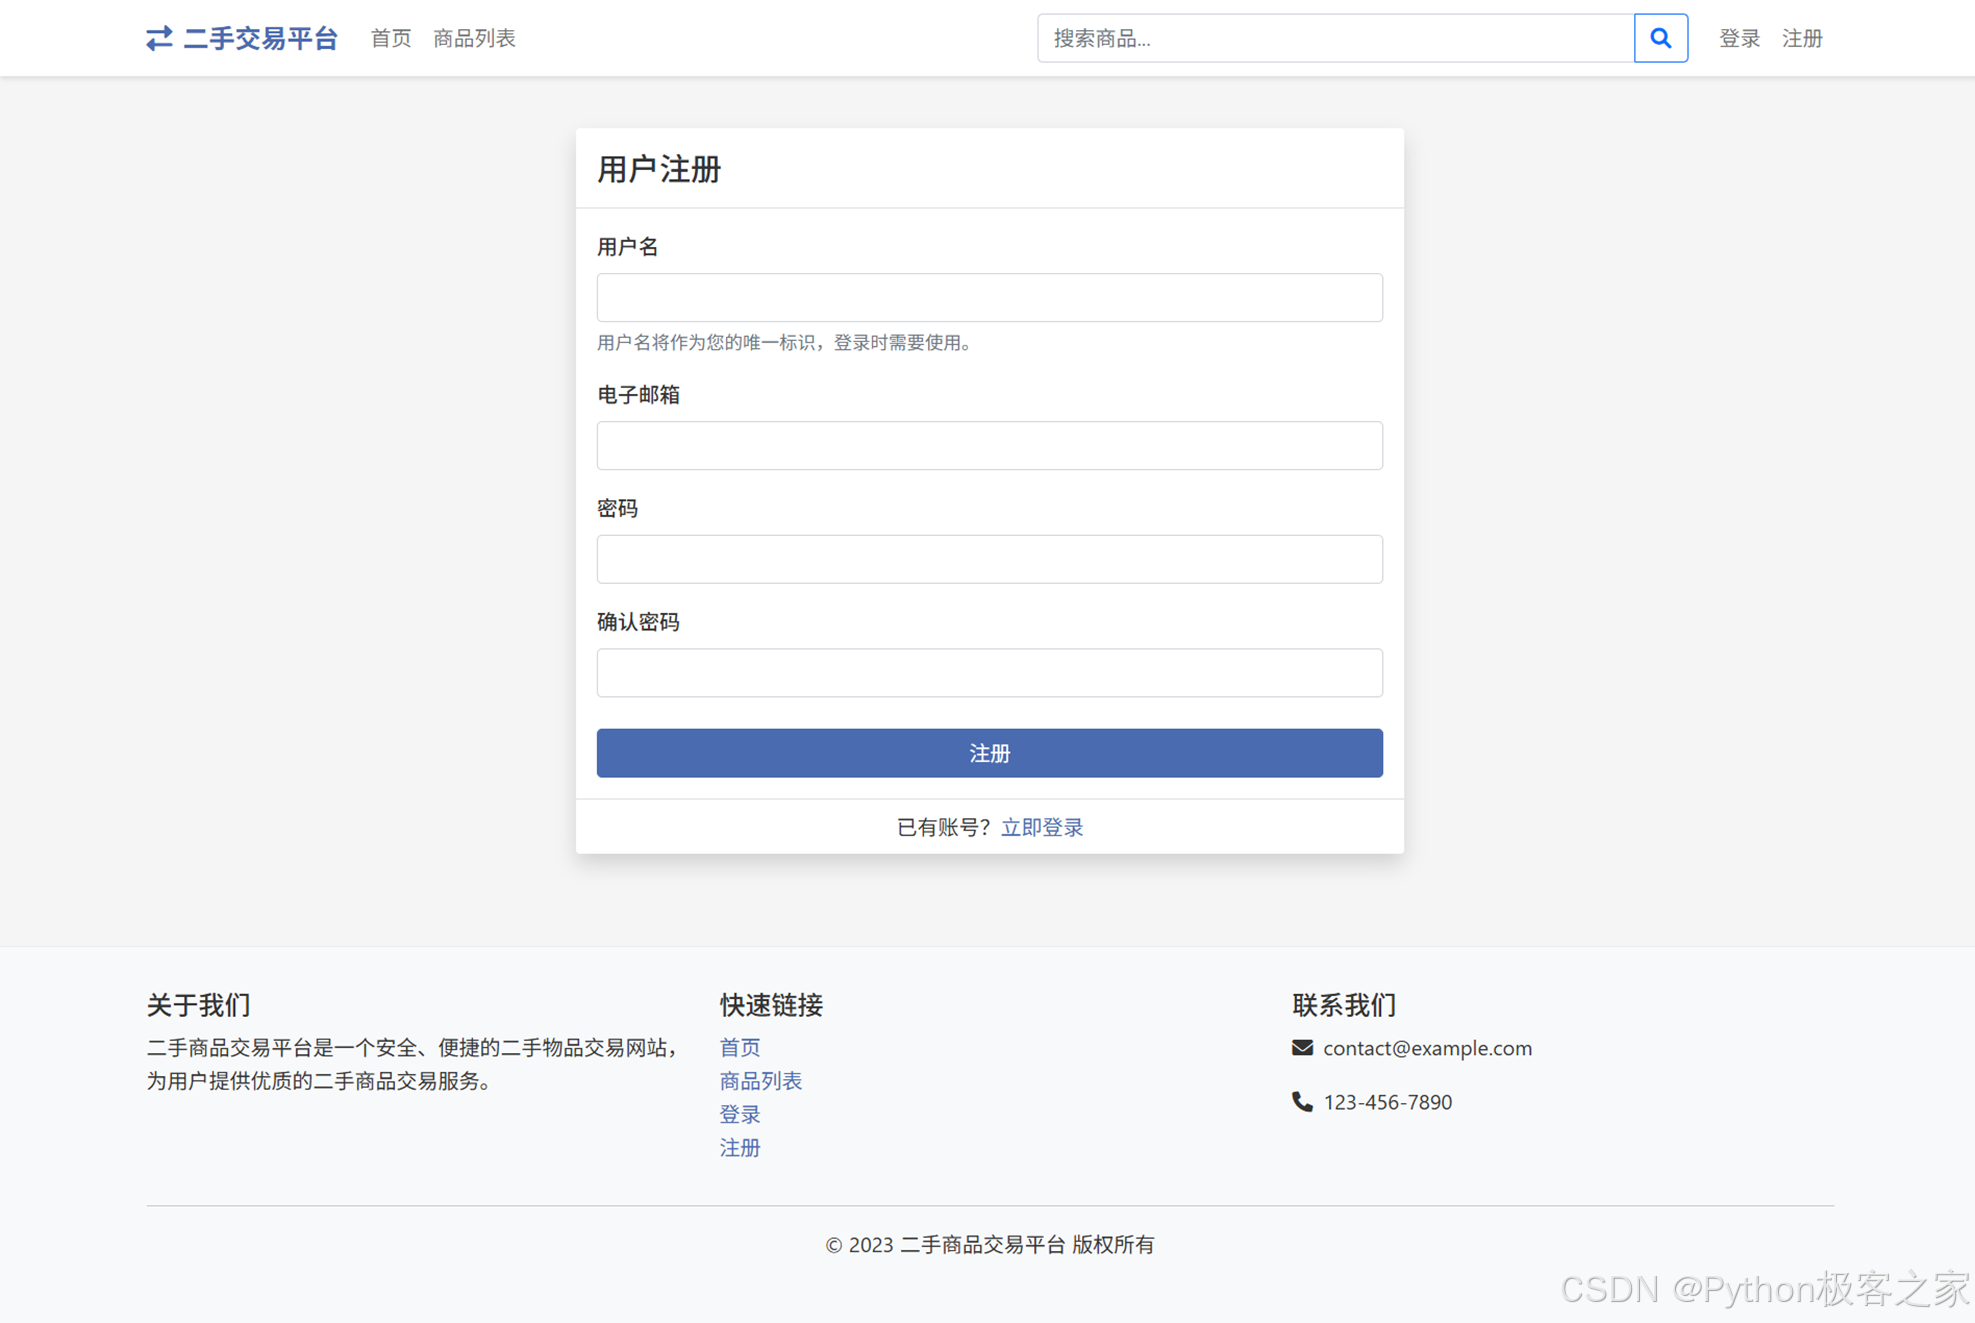Go to 登录 in the header

coord(1738,38)
